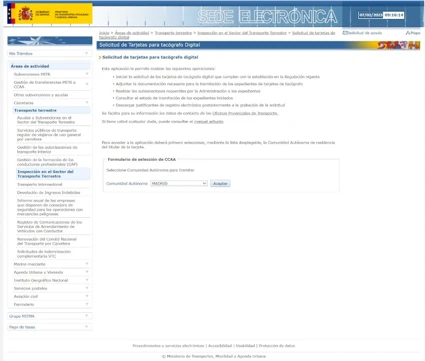Open Transporte internacional sidebar item

[x=40, y=184]
